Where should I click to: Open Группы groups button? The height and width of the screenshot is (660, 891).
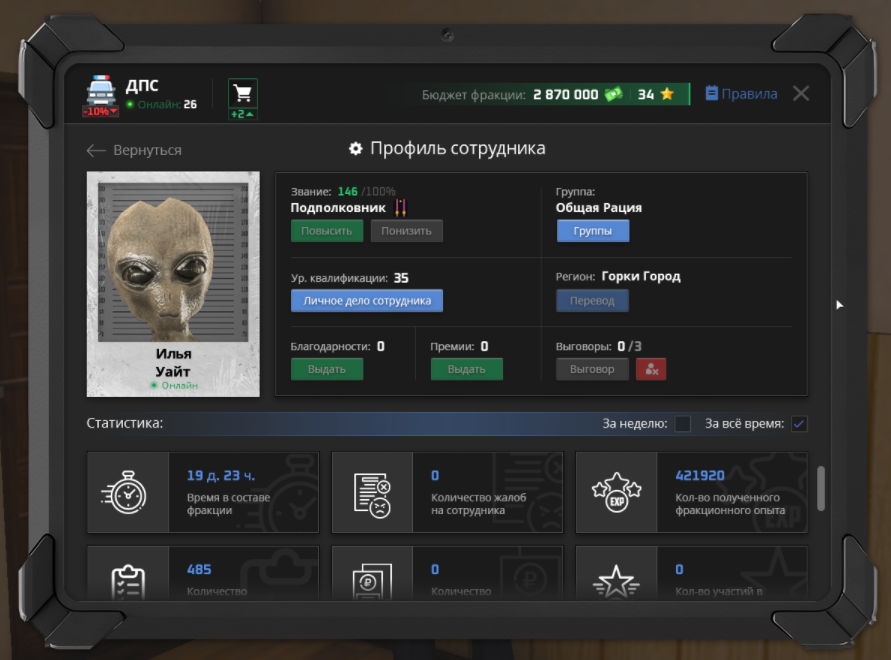[x=593, y=231]
